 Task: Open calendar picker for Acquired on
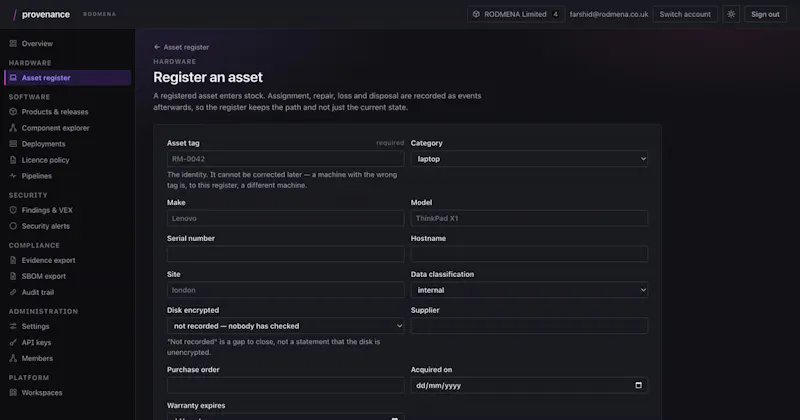coord(638,385)
